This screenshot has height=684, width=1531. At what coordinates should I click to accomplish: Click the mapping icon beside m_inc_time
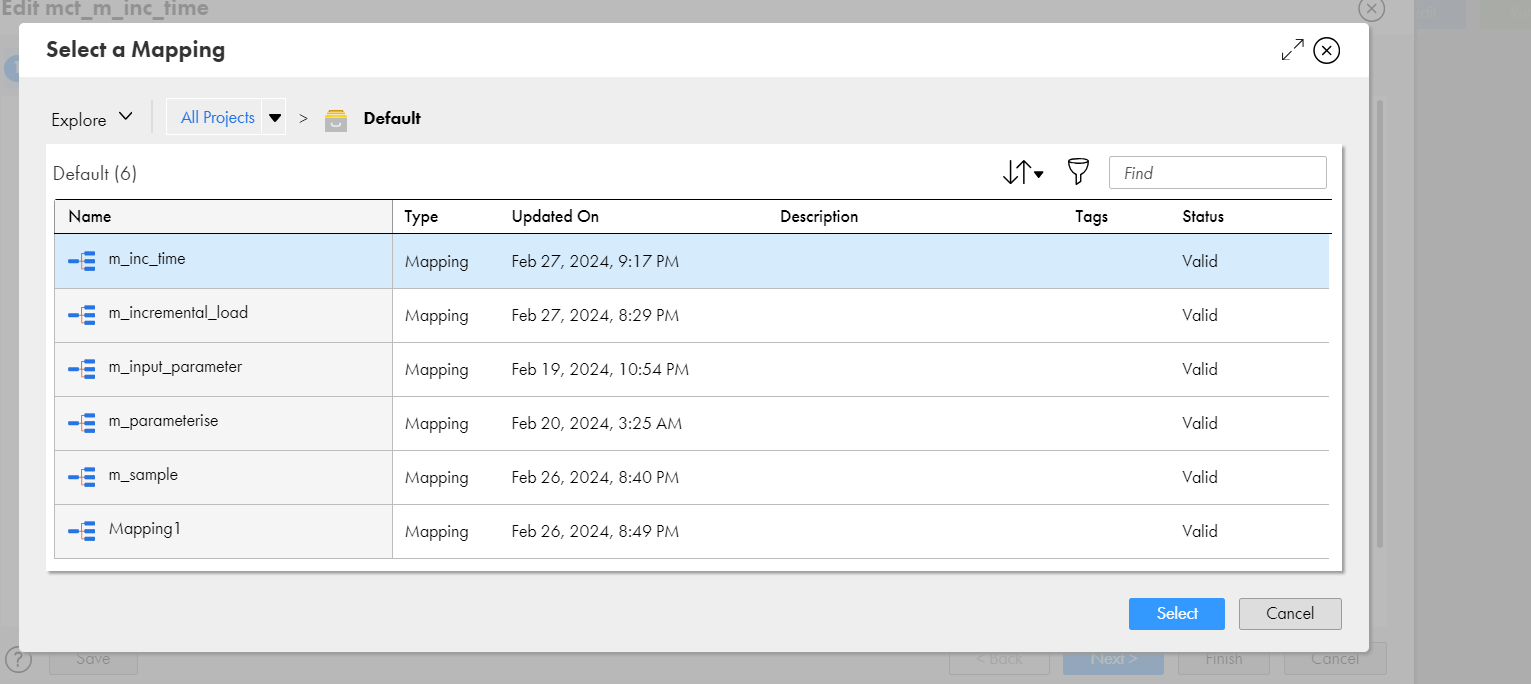[x=82, y=261]
